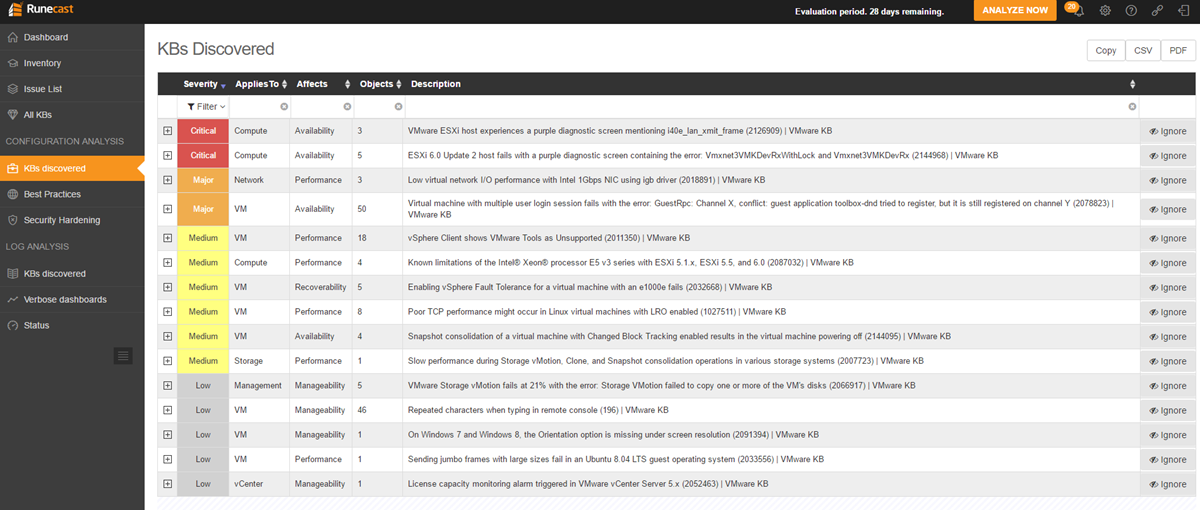
Task: Click the Inventory icon in sidebar
Action: [13, 63]
